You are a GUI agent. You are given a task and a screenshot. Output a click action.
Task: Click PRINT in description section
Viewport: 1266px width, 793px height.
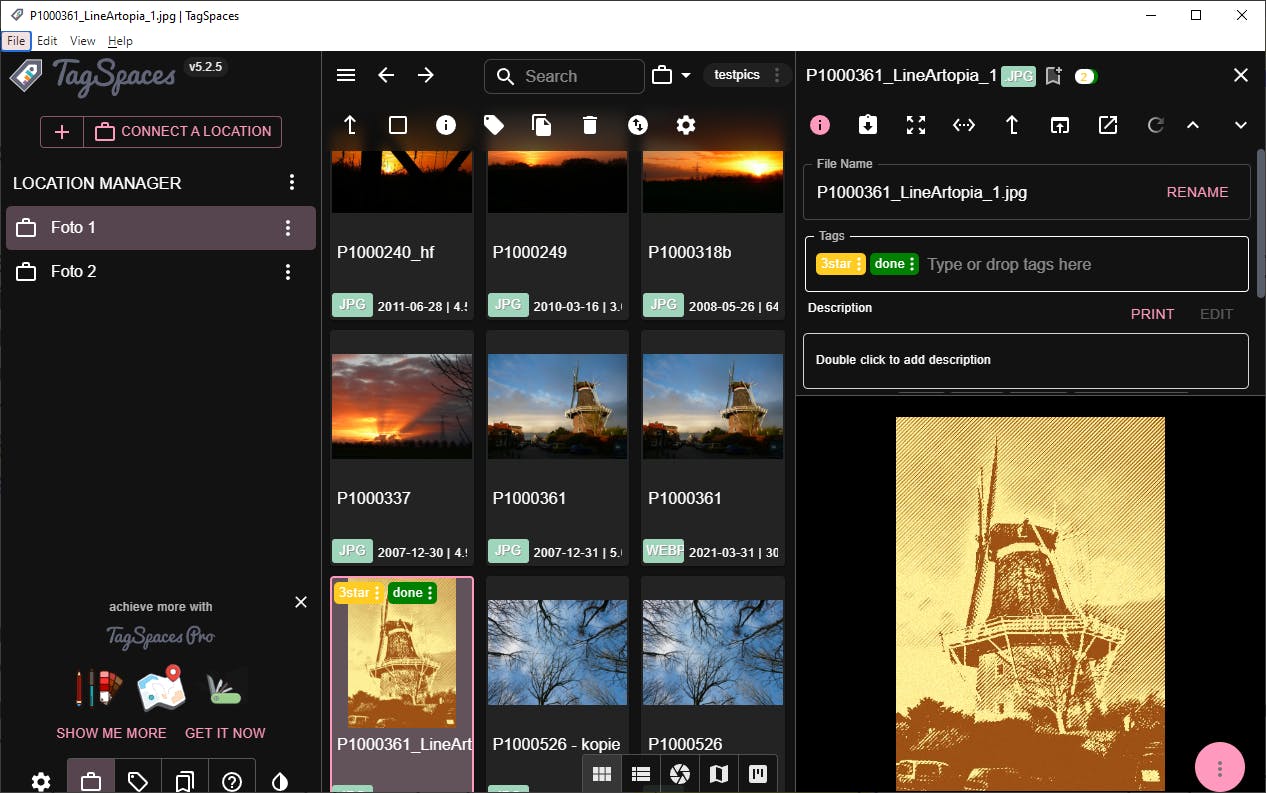tap(1152, 314)
